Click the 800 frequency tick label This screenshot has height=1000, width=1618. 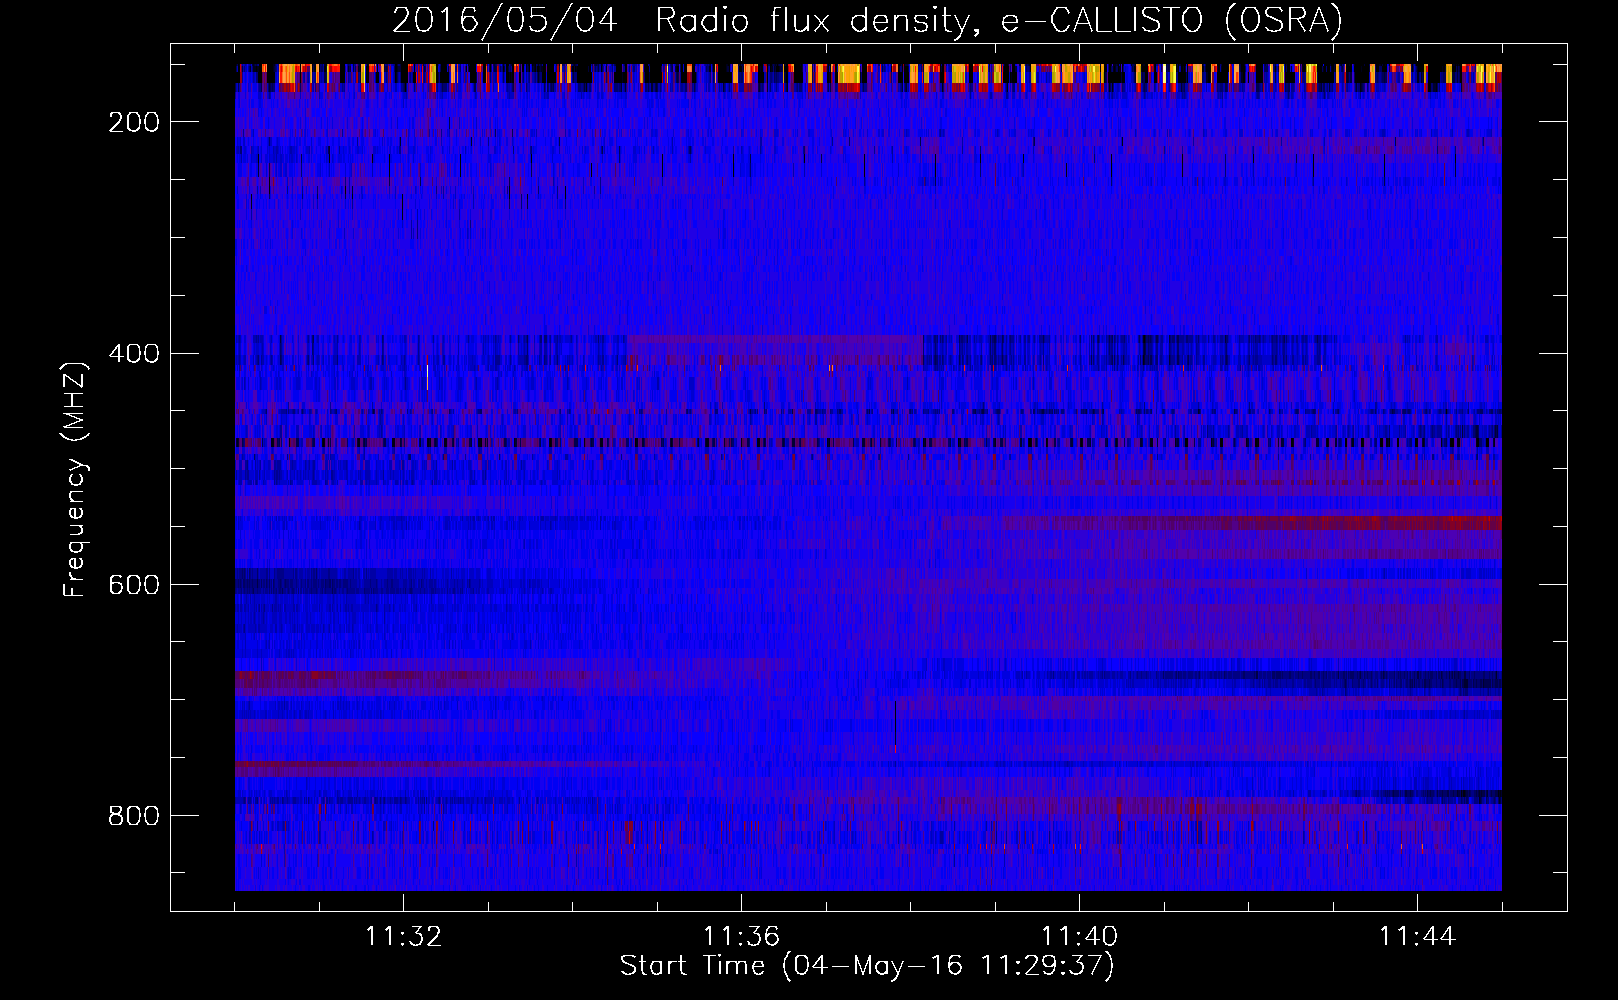134,816
